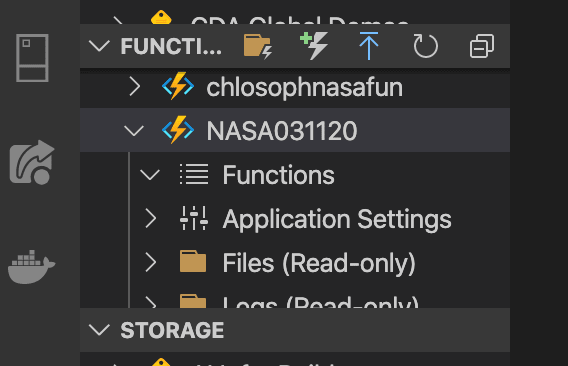Viewport: 568px width, 366px height.
Task: Click Deploy to Function App arrow
Action: pyautogui.click(x=369, y=46)
